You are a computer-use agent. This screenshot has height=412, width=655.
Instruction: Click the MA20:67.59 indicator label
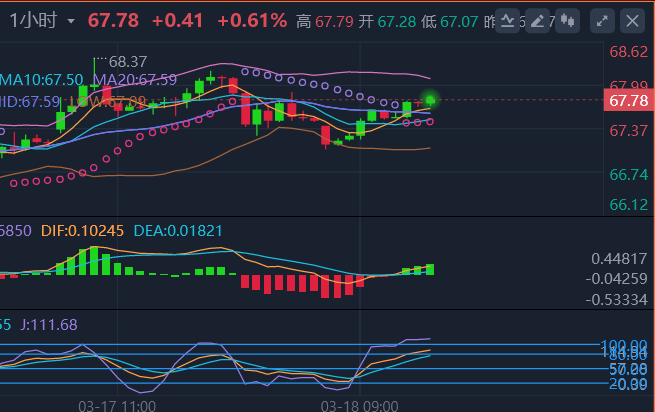click(134, 79)
